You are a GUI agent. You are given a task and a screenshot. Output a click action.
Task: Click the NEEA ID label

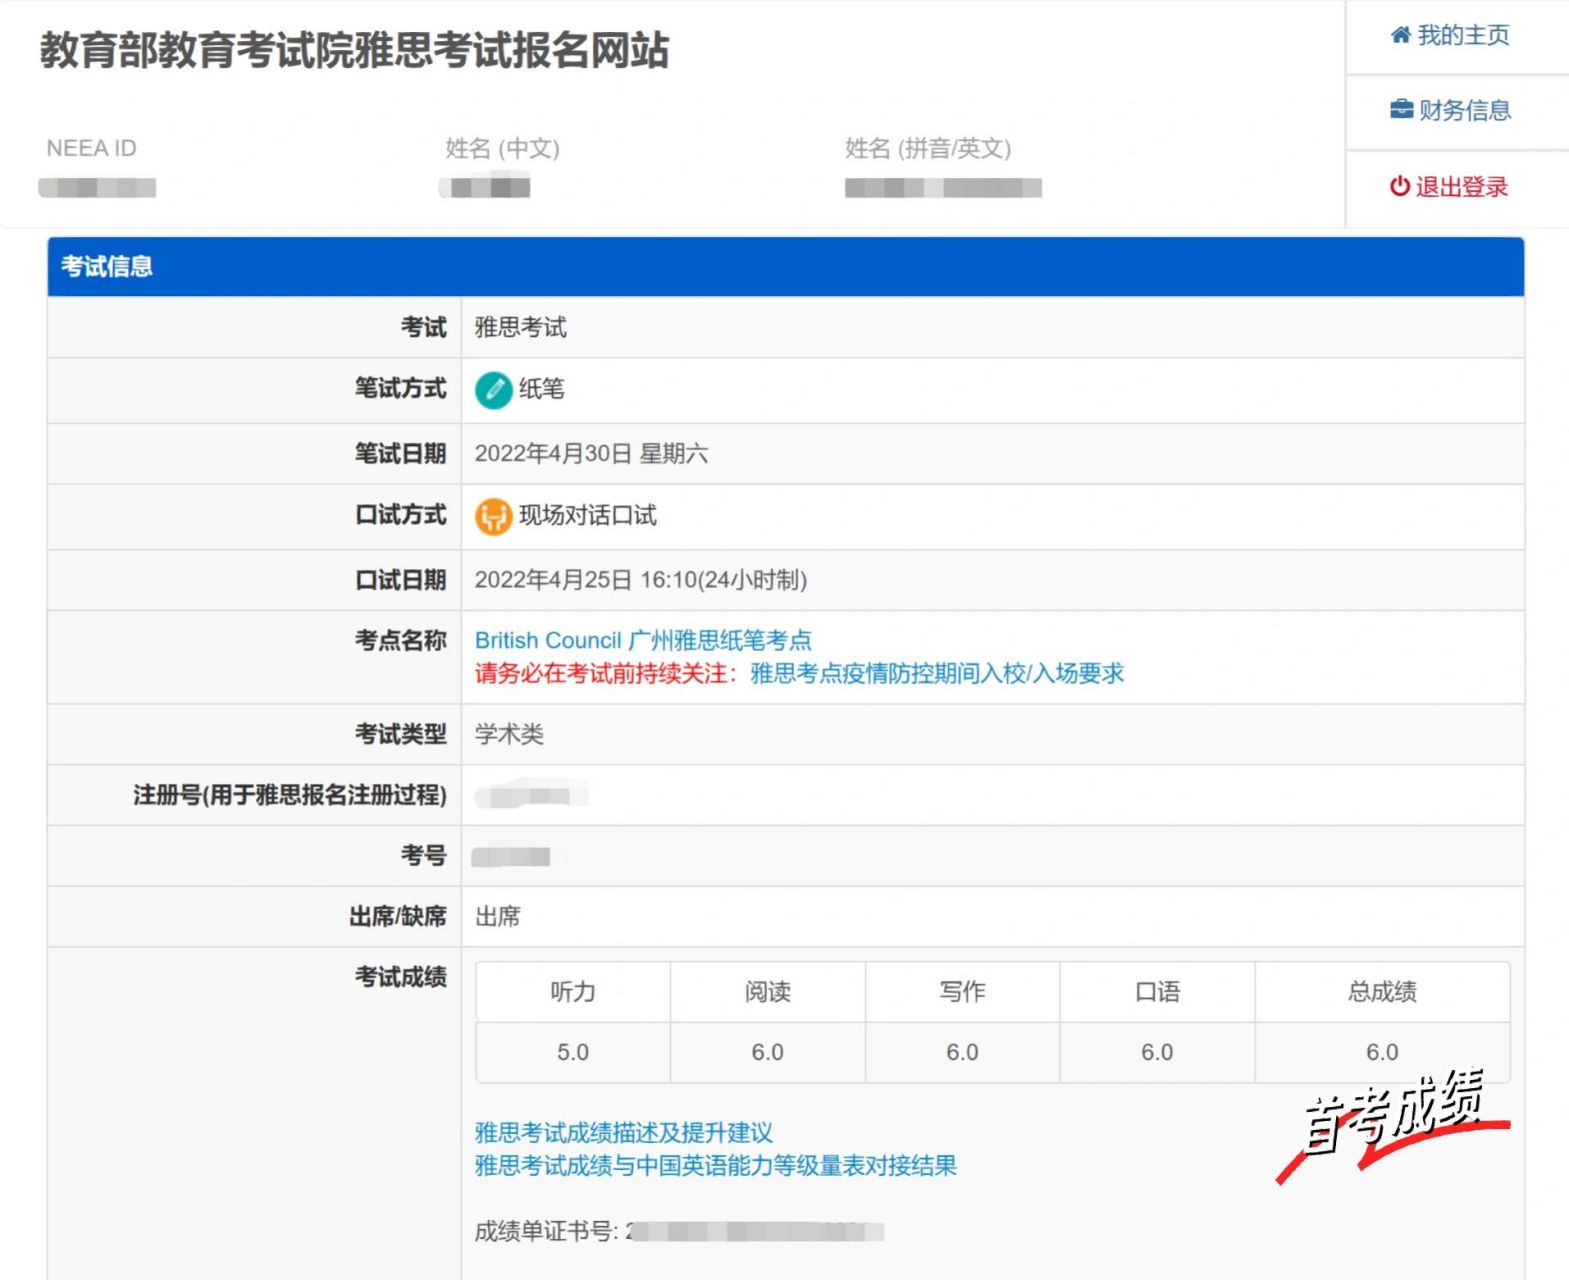click(92, 149)
